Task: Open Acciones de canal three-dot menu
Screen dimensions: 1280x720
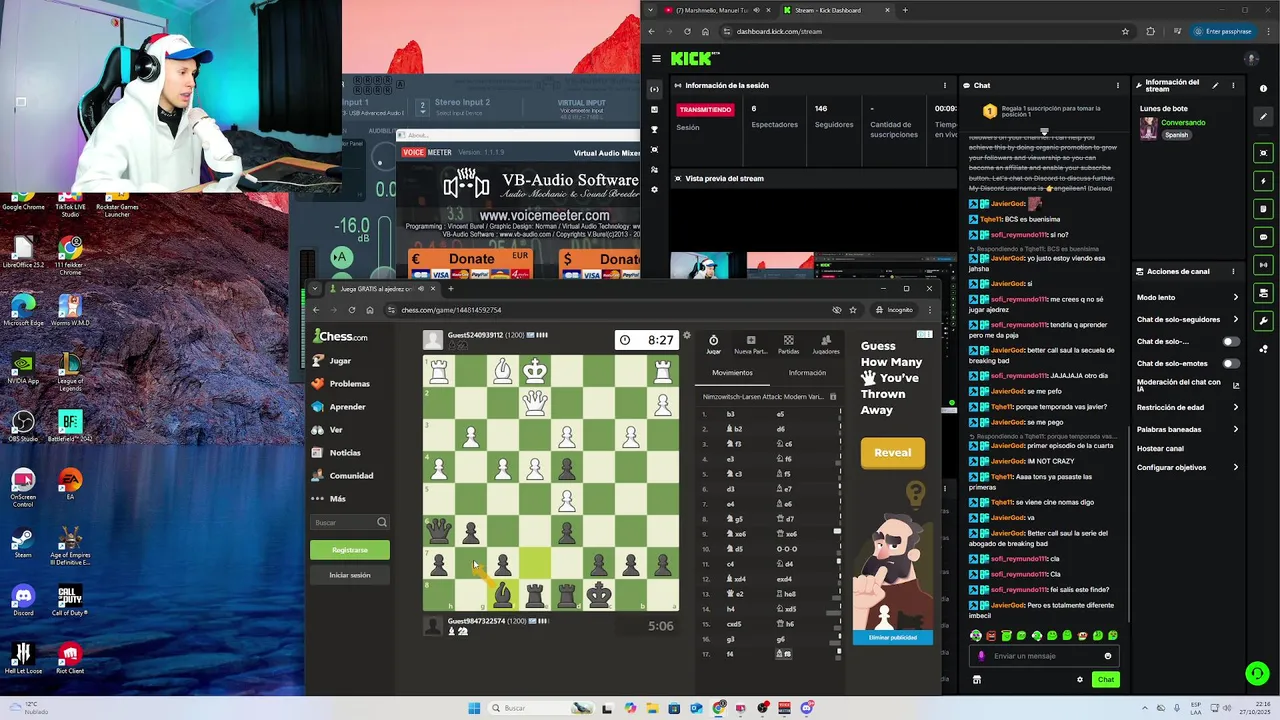Action: pos(1232,271)
